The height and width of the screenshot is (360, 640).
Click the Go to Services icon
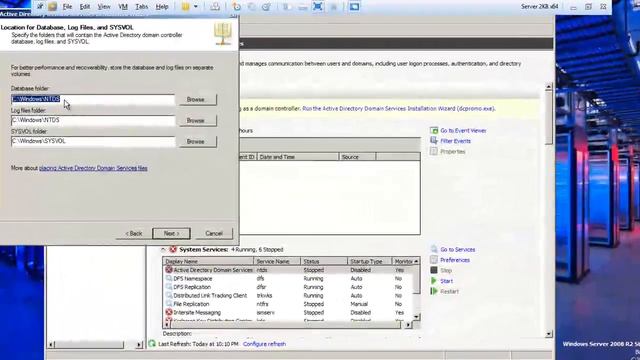pyautogui.click(x=434, y=249)
